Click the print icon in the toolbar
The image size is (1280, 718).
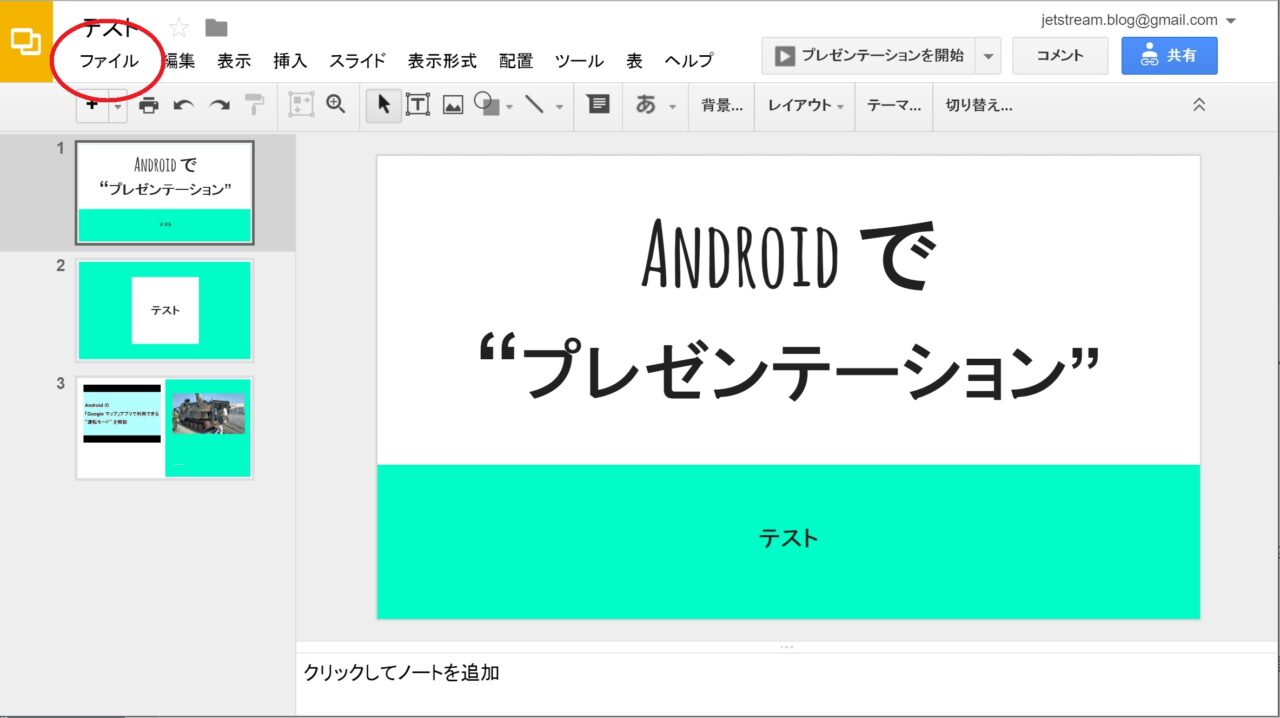(149, 105)
